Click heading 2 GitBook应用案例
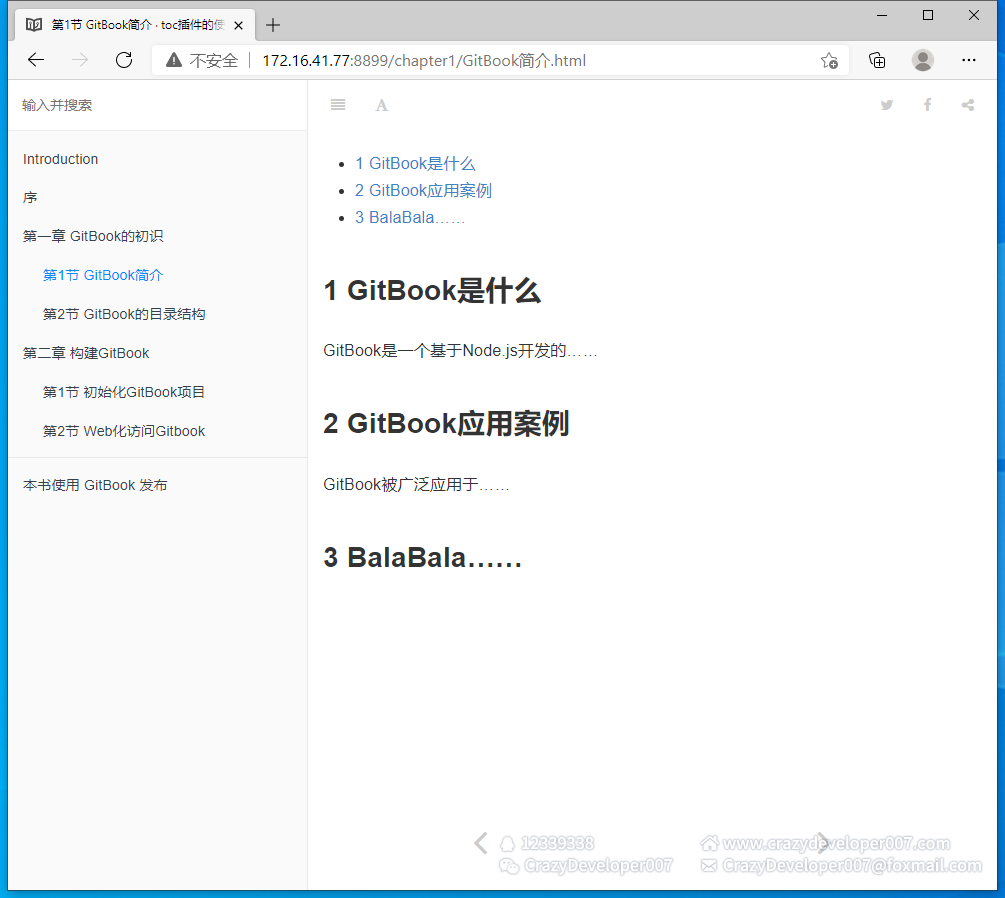The width and height of the screenshot is (1005, 898). point(446,424)
